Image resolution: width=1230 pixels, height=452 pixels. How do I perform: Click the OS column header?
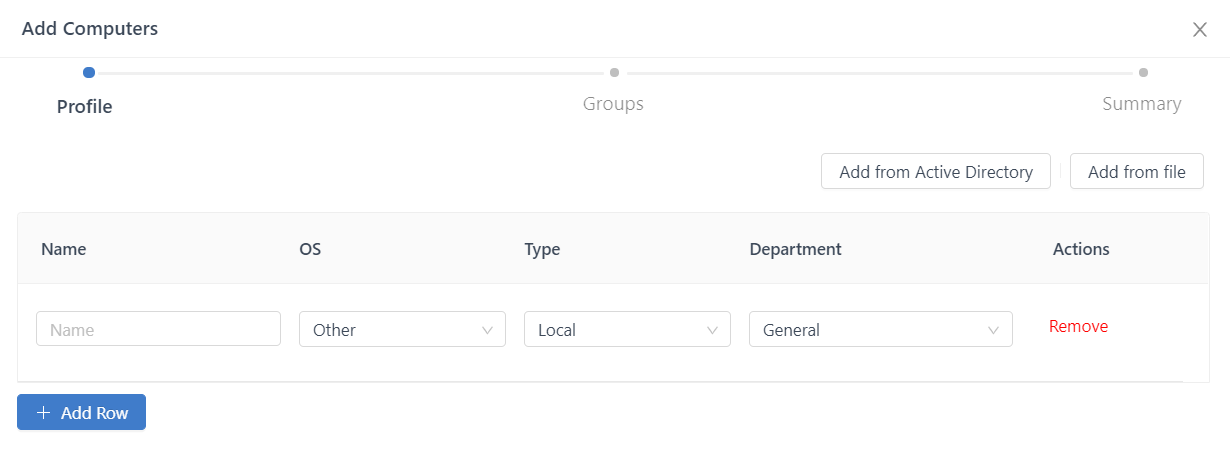pos(310,249)
